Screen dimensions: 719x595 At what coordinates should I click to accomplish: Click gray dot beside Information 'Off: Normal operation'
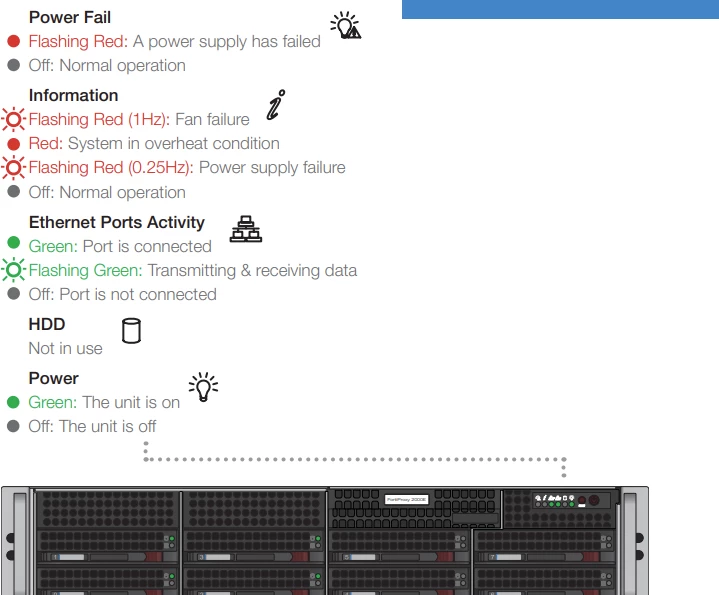pyautogui.click(x=14, y=191)
